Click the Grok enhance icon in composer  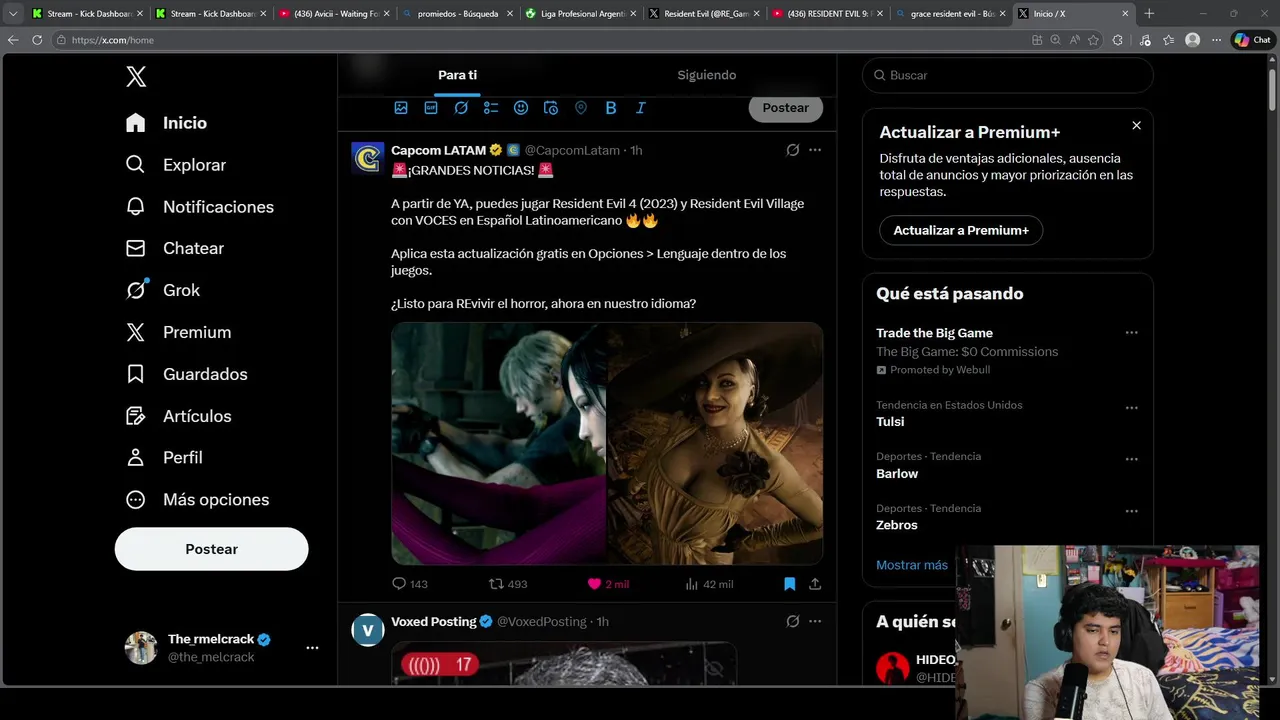pyautogui.click(x=461, y=108)
